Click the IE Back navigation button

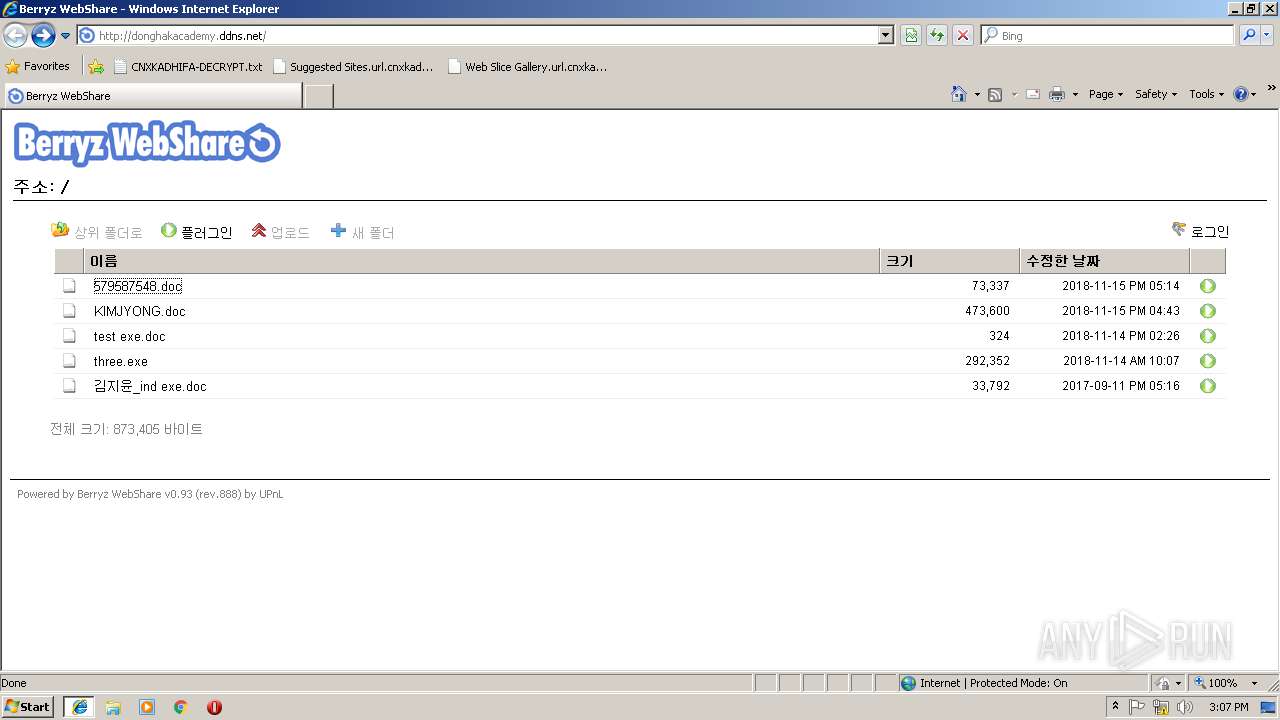click(15, 35)
